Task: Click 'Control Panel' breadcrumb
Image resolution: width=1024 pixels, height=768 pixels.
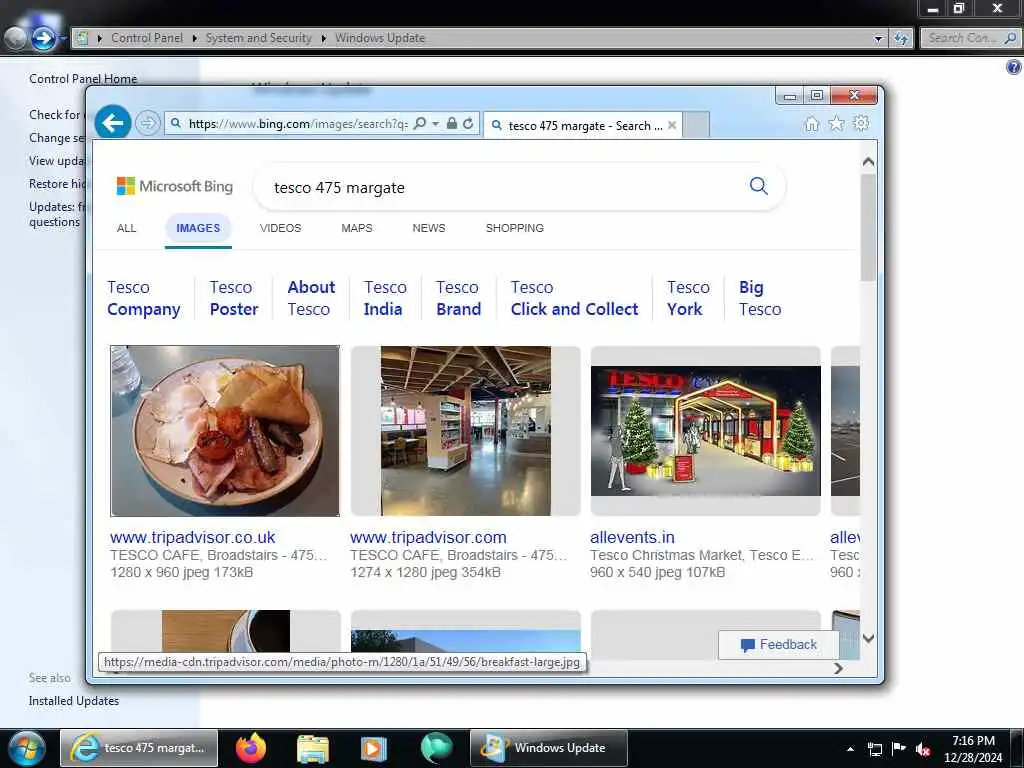Action: pyautogui.click(x=147, y=38)
